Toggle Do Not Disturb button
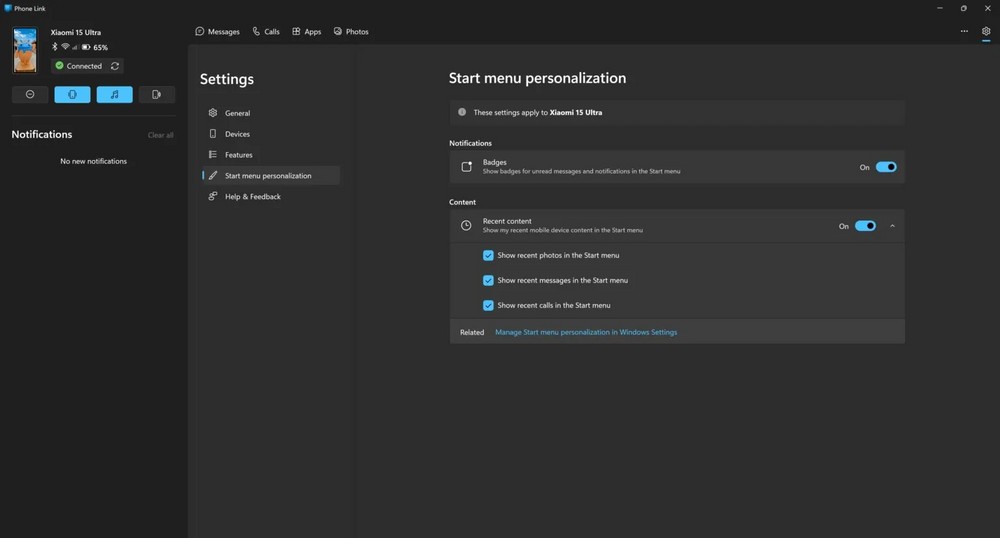The height and width of the screenshot is (538, 1000). [30, 95]
